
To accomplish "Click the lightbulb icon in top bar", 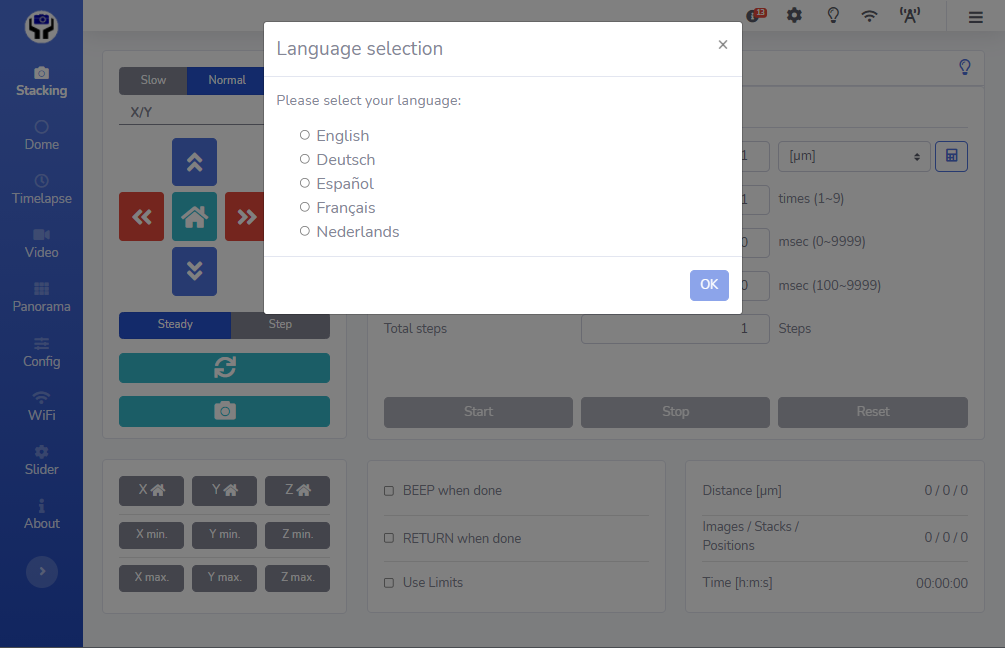I will click(x=832, y=15).
